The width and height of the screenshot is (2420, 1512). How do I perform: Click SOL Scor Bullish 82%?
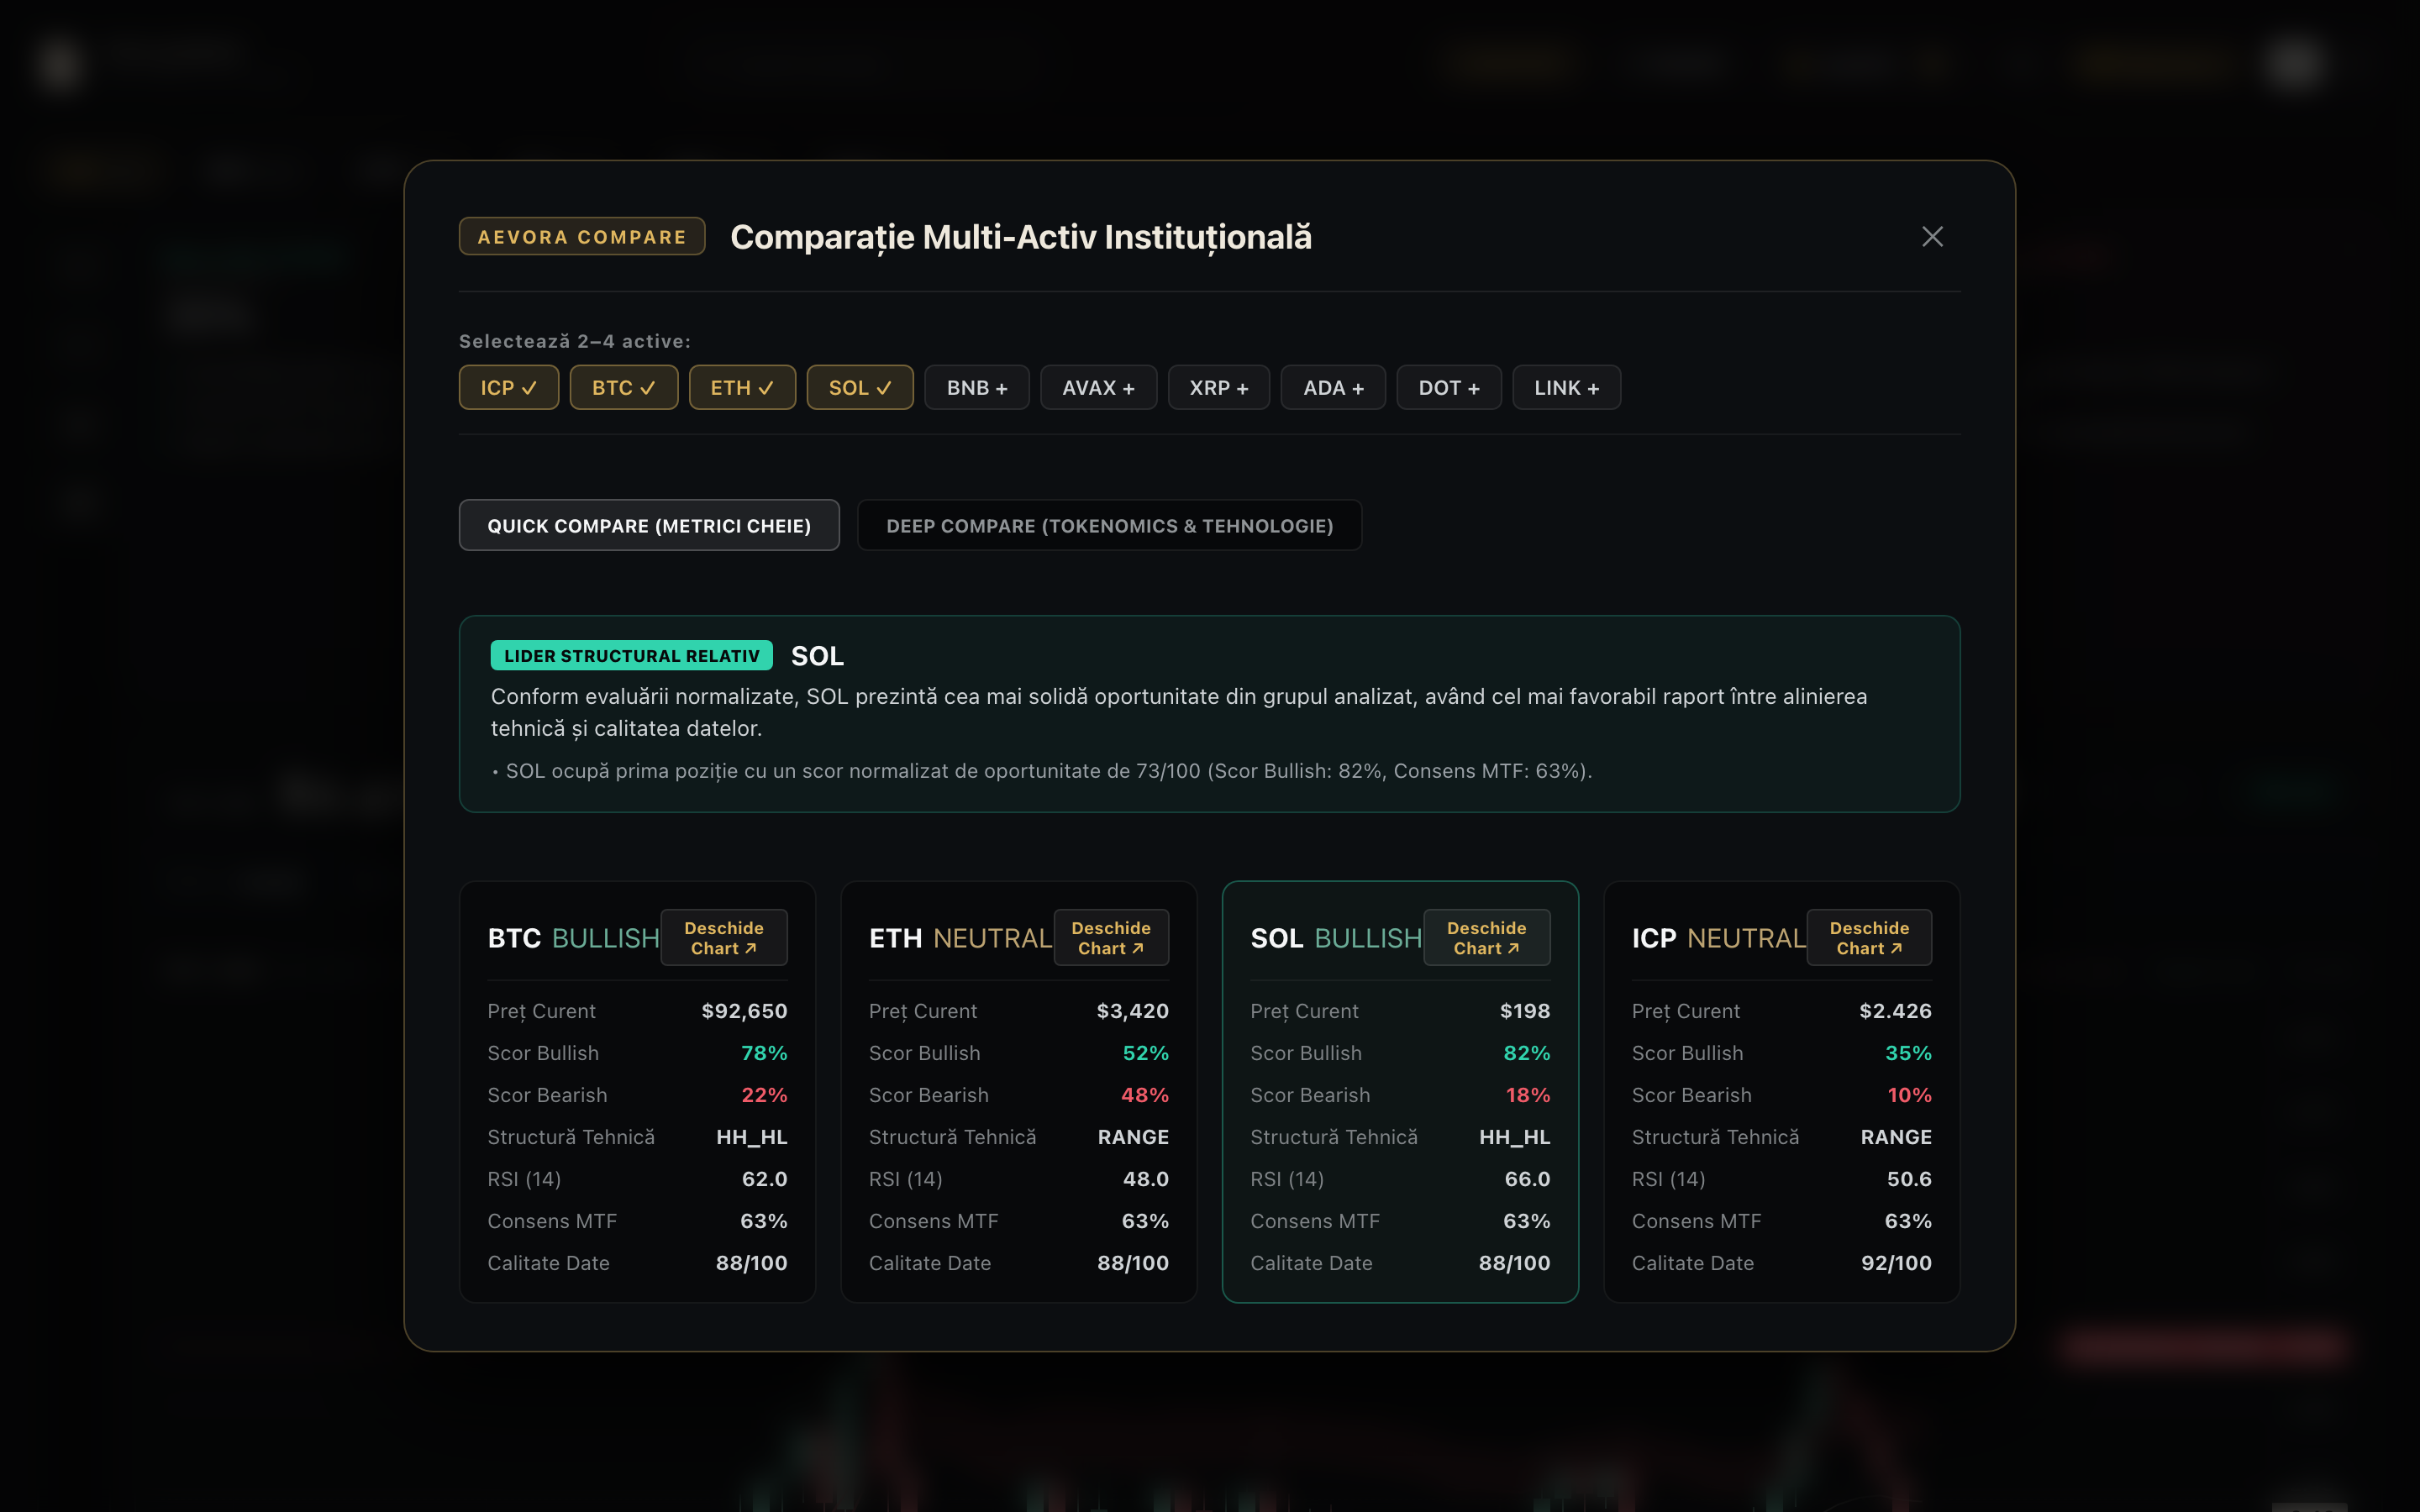(1527, 1053)
